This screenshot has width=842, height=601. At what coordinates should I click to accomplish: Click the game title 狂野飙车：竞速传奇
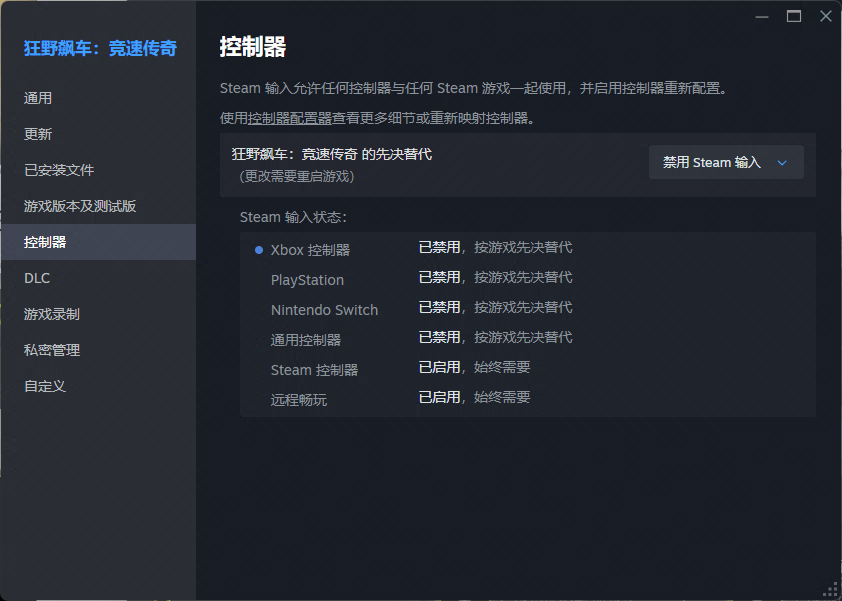[x=100, y=48]
